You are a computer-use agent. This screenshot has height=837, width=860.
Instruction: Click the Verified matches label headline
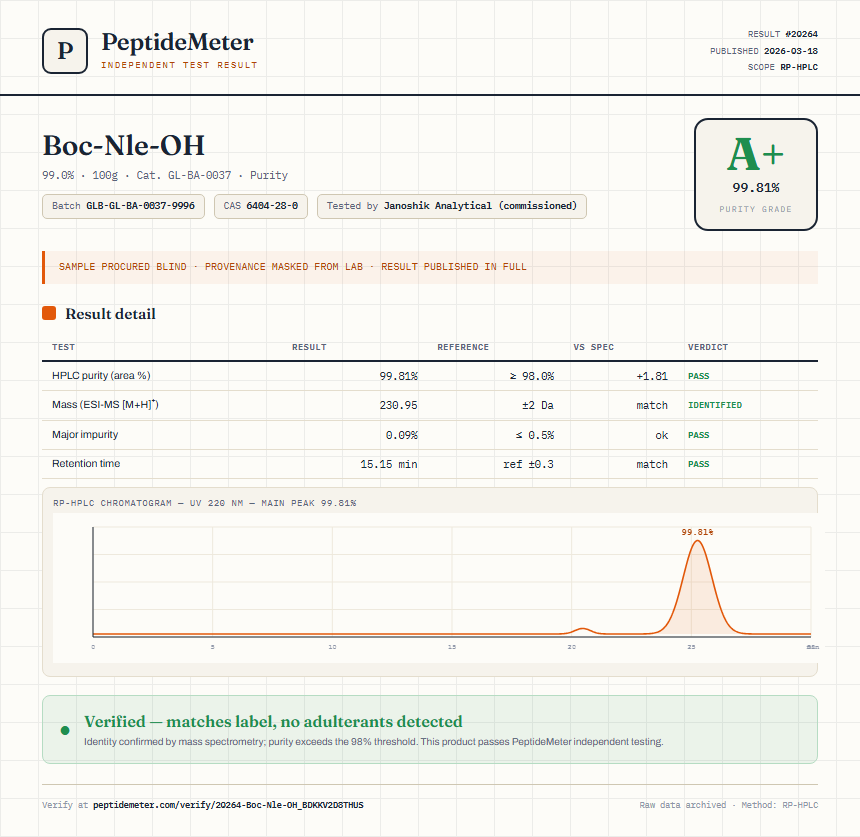[273, 721]
